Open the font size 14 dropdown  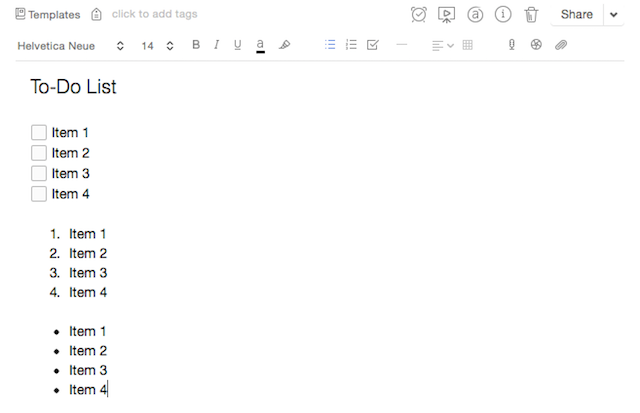coord(158,46)
